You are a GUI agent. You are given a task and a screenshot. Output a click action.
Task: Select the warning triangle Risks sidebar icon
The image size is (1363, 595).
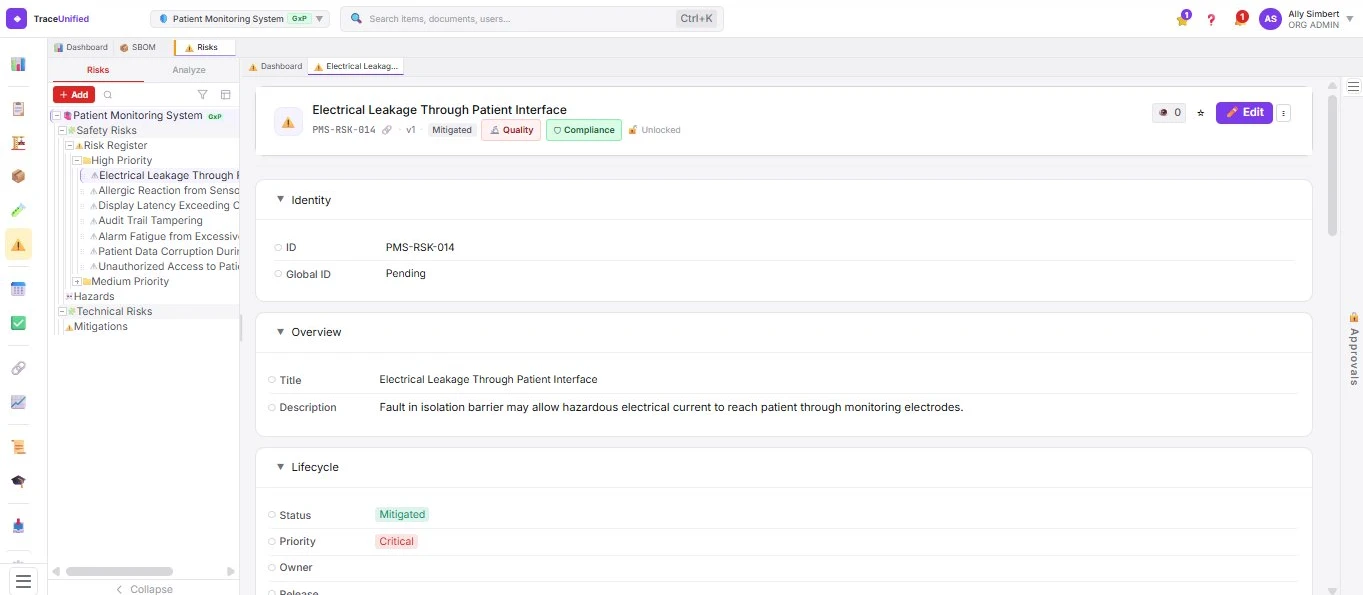tap(18, 244)
